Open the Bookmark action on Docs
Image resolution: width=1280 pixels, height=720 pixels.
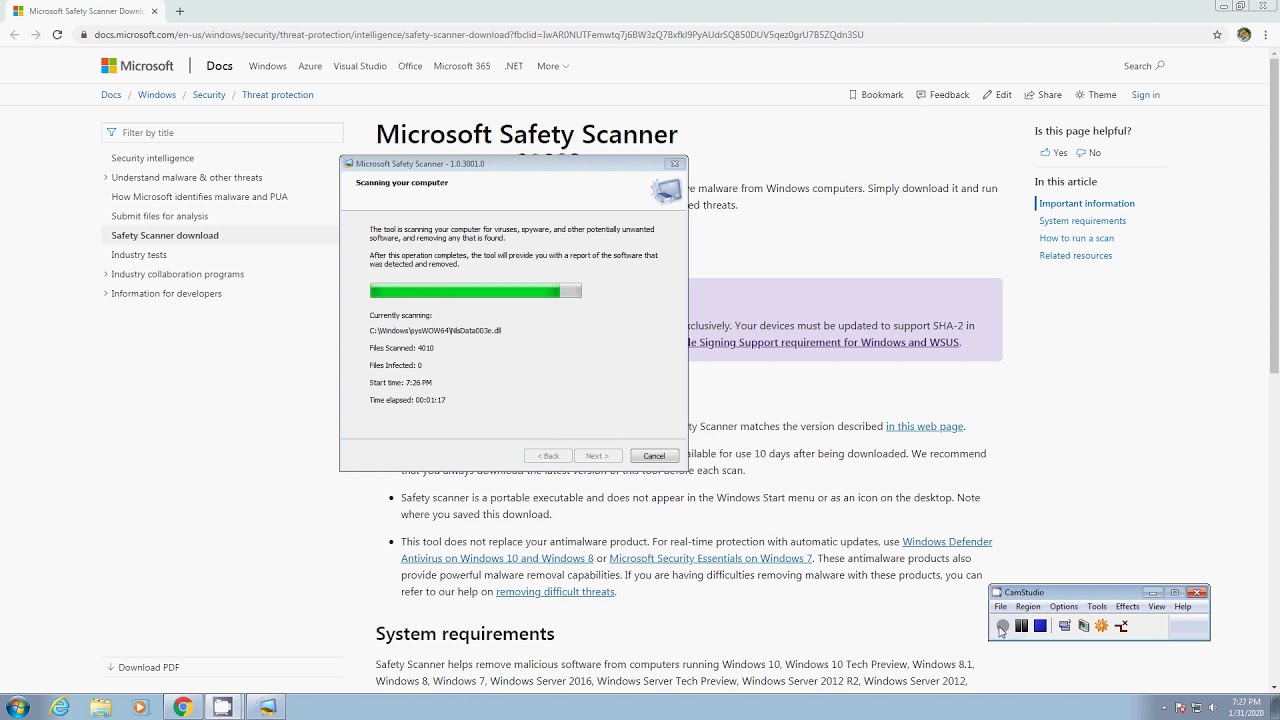[x=876, y=95]
